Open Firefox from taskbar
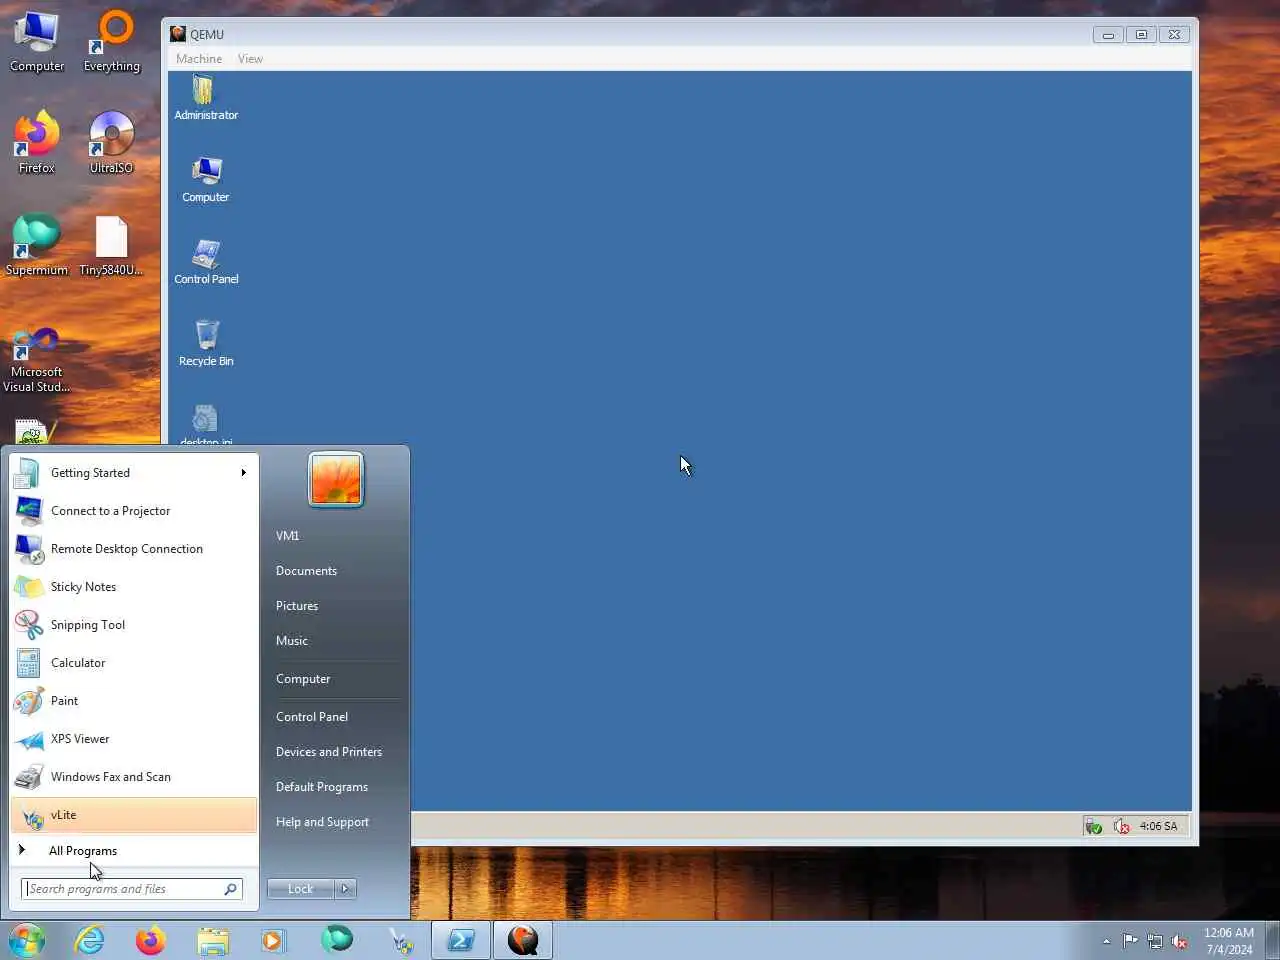 tap(150, 940)
